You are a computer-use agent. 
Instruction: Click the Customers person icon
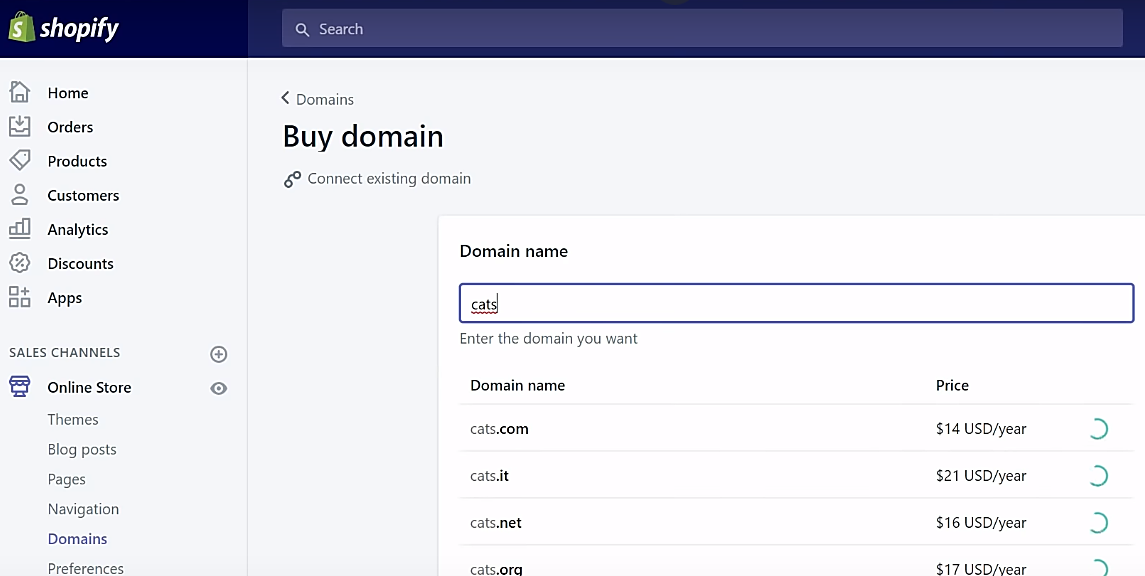(x=20, y=195)
